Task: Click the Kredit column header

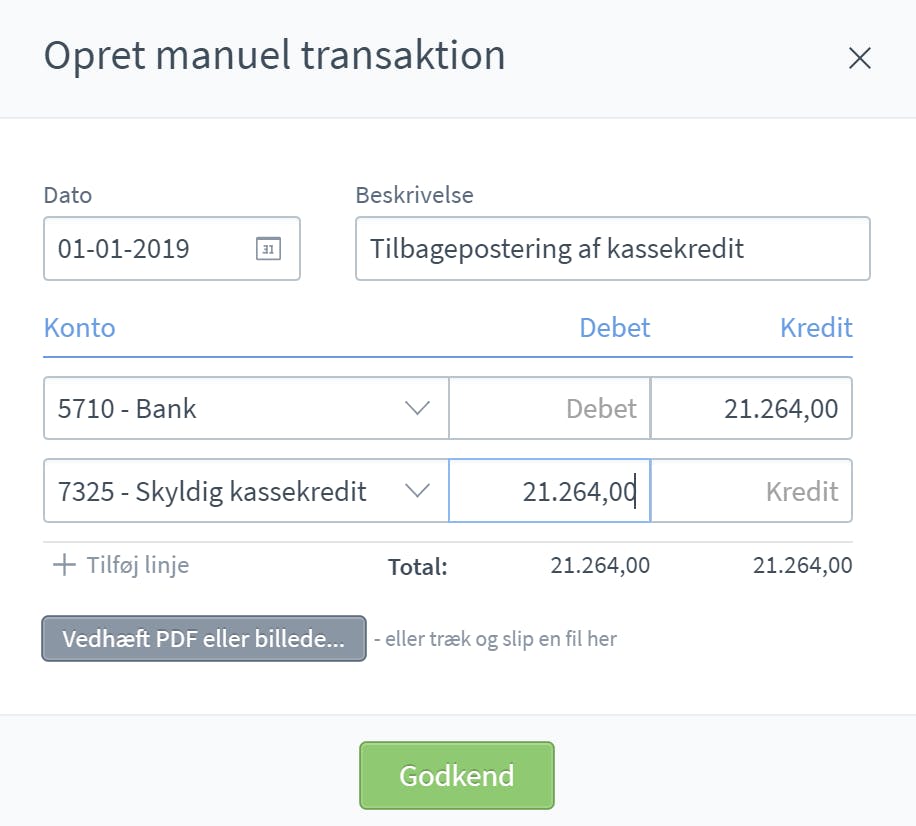Action: pyautogui.click(x=816, y=328)
